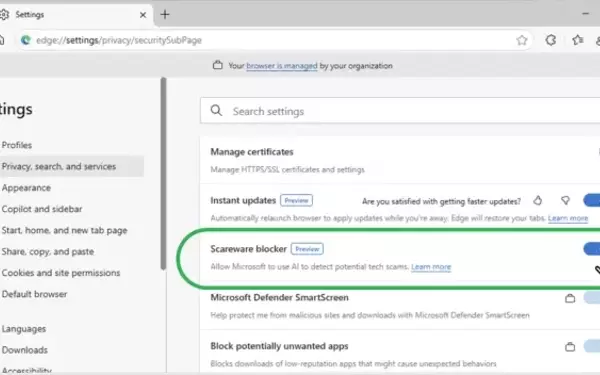The image size is (600, 375).
Task: Click 'Are you satisfied with getting faster updates?' text
Action: pos(441,201)
